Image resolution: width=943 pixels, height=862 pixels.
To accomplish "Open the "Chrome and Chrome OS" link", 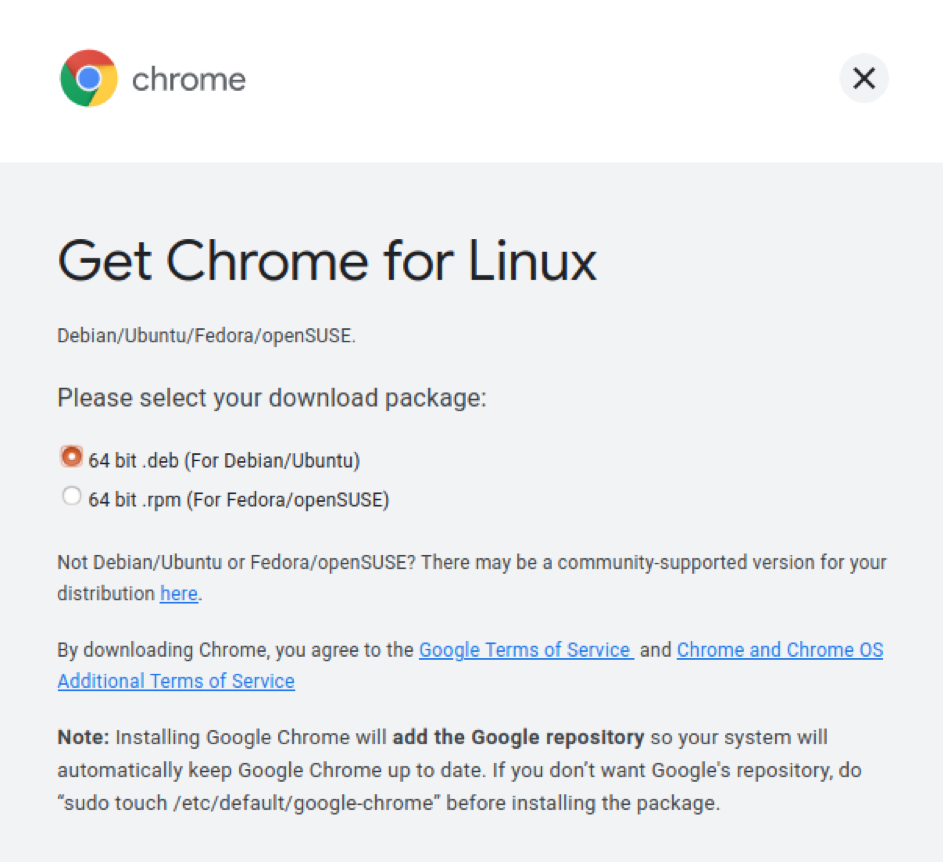I will click(780, 650).
